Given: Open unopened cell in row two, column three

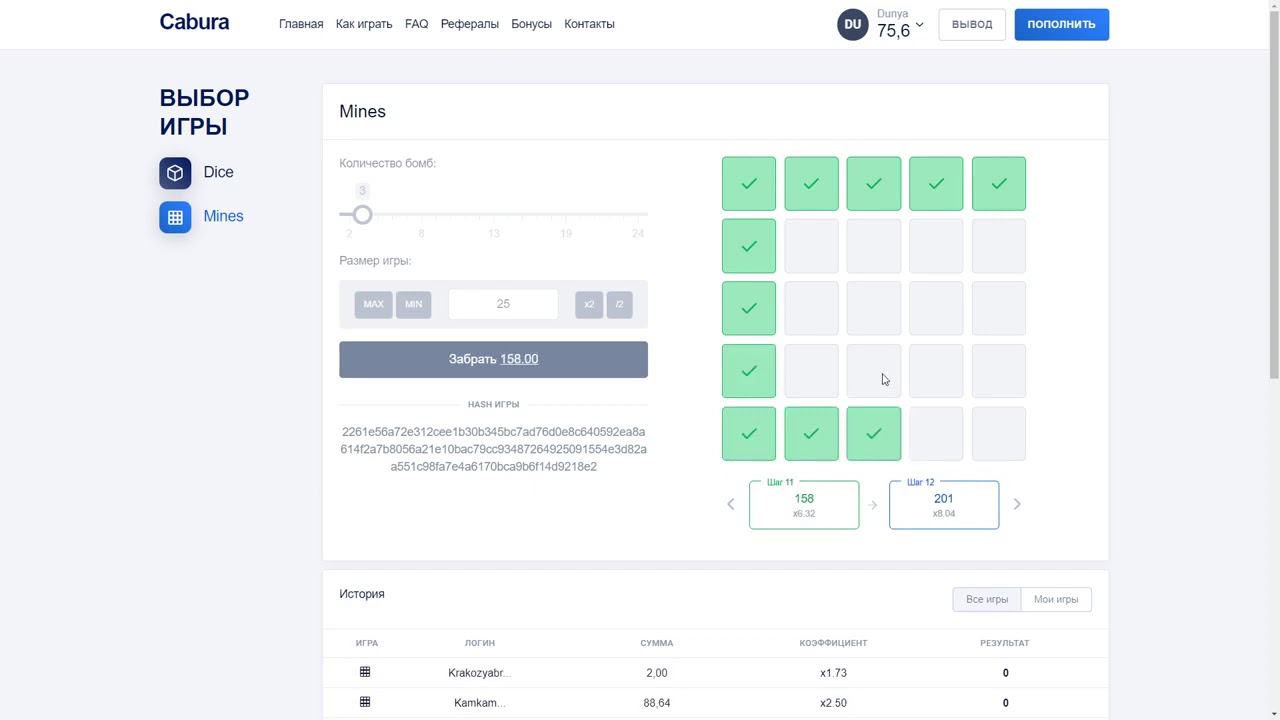Looking at the screenshot, I should pos(874,246).
